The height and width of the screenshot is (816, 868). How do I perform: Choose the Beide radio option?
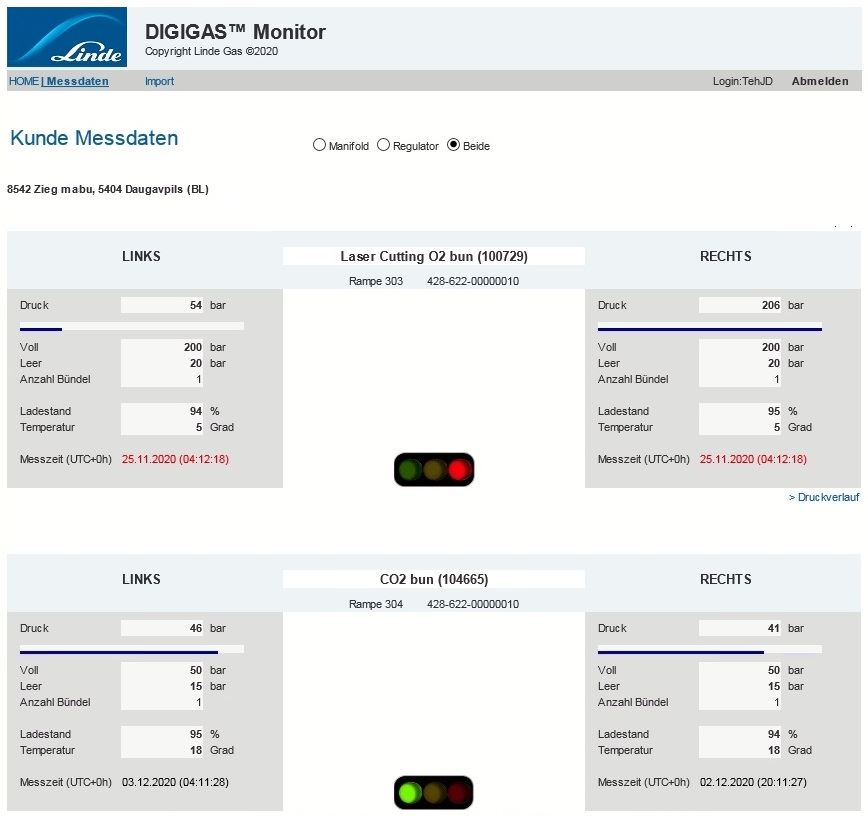point(454,145)
